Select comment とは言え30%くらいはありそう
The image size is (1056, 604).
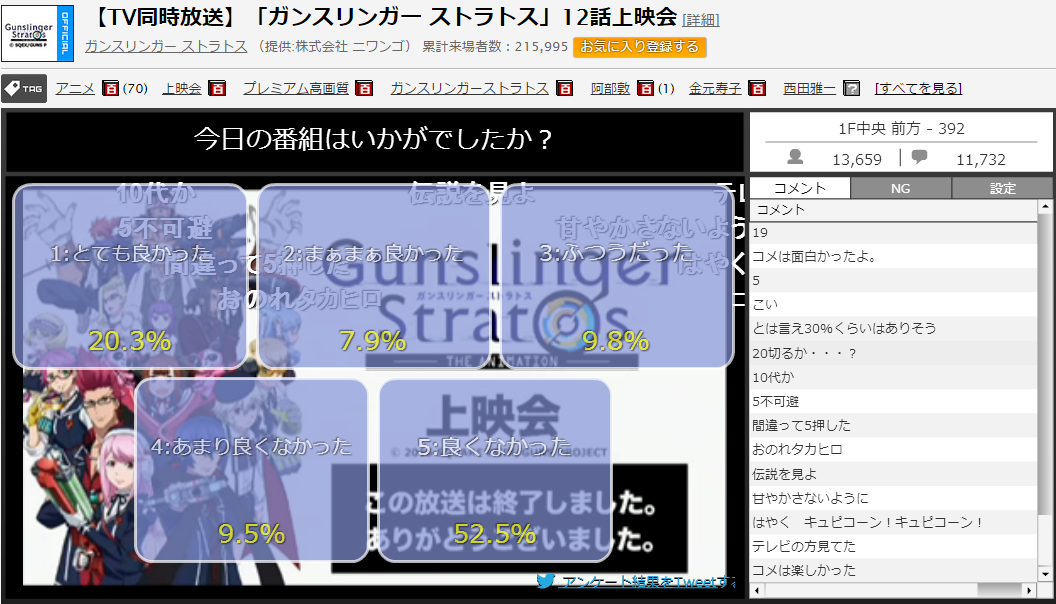(x=893, y=329)
